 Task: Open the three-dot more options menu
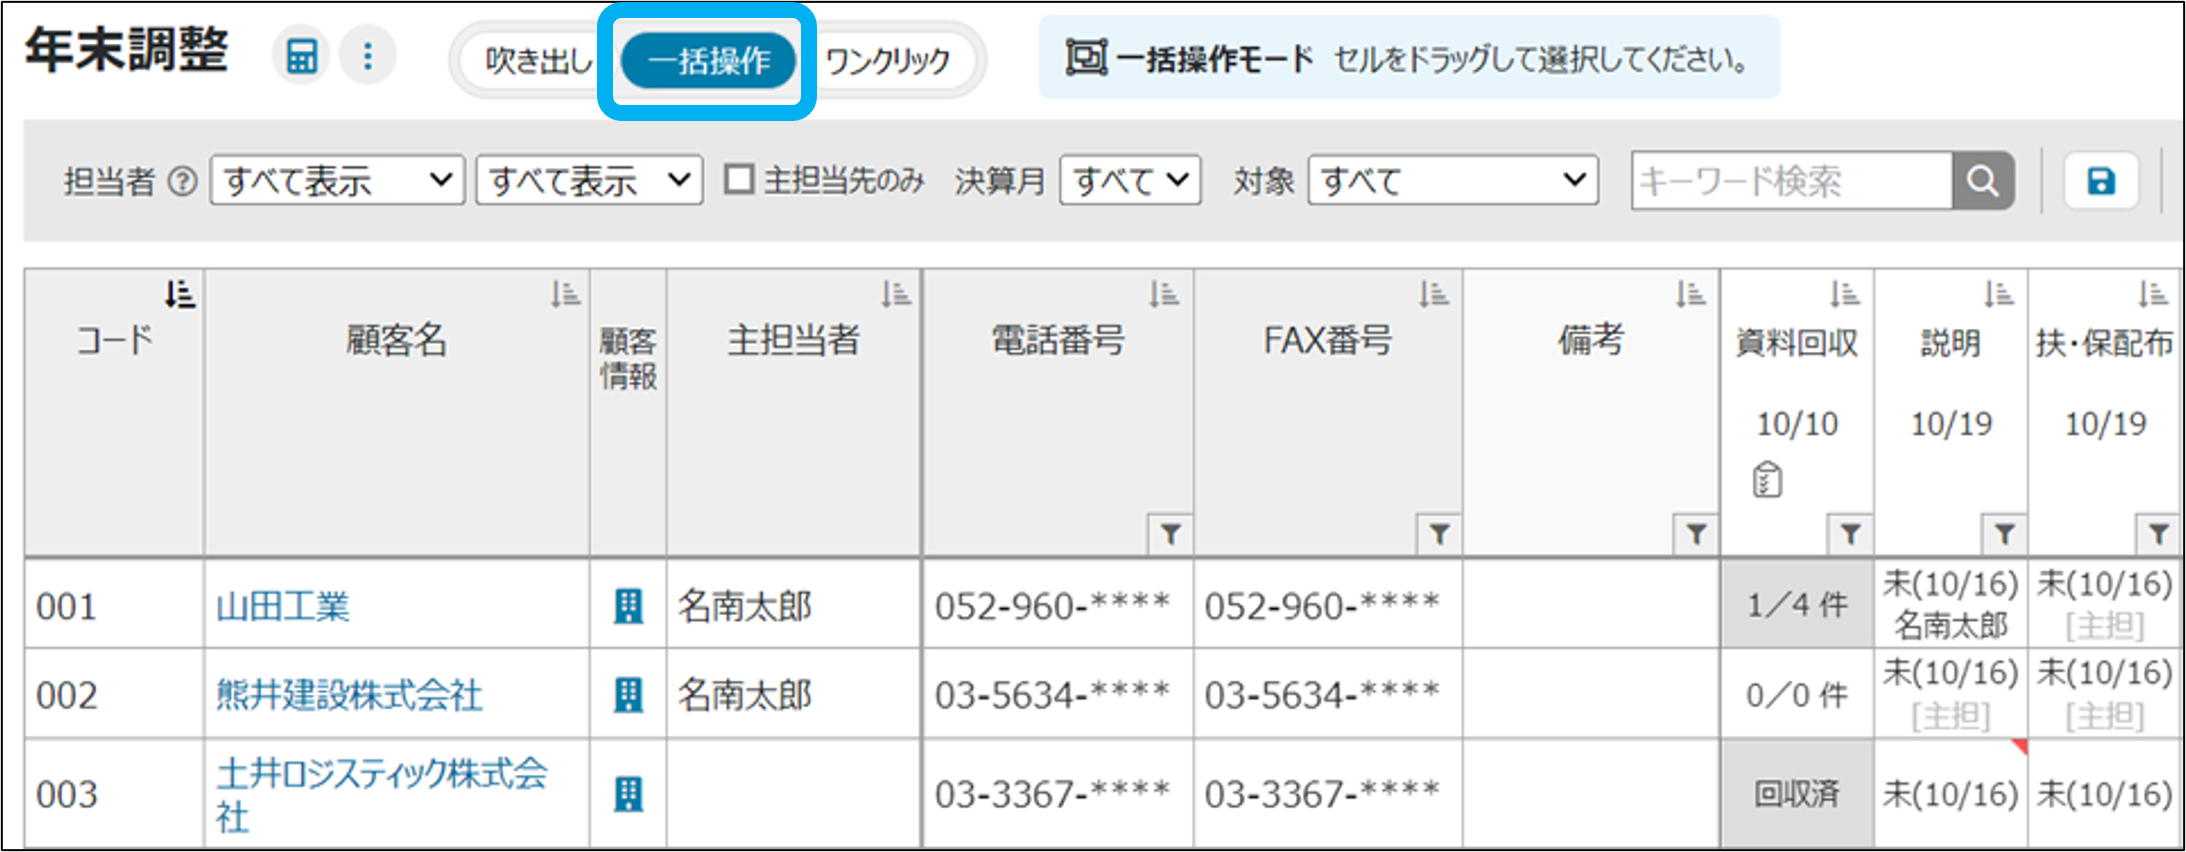tap(368, 57)
